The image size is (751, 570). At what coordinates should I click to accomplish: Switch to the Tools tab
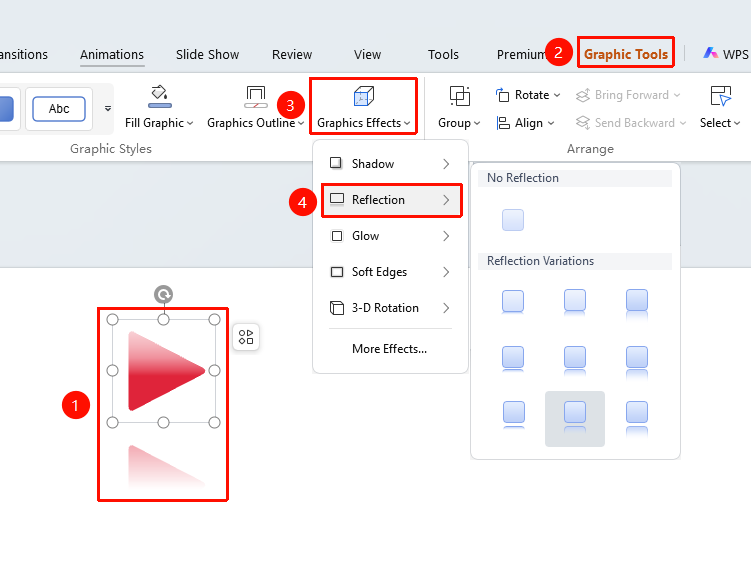tap(443, 55)
